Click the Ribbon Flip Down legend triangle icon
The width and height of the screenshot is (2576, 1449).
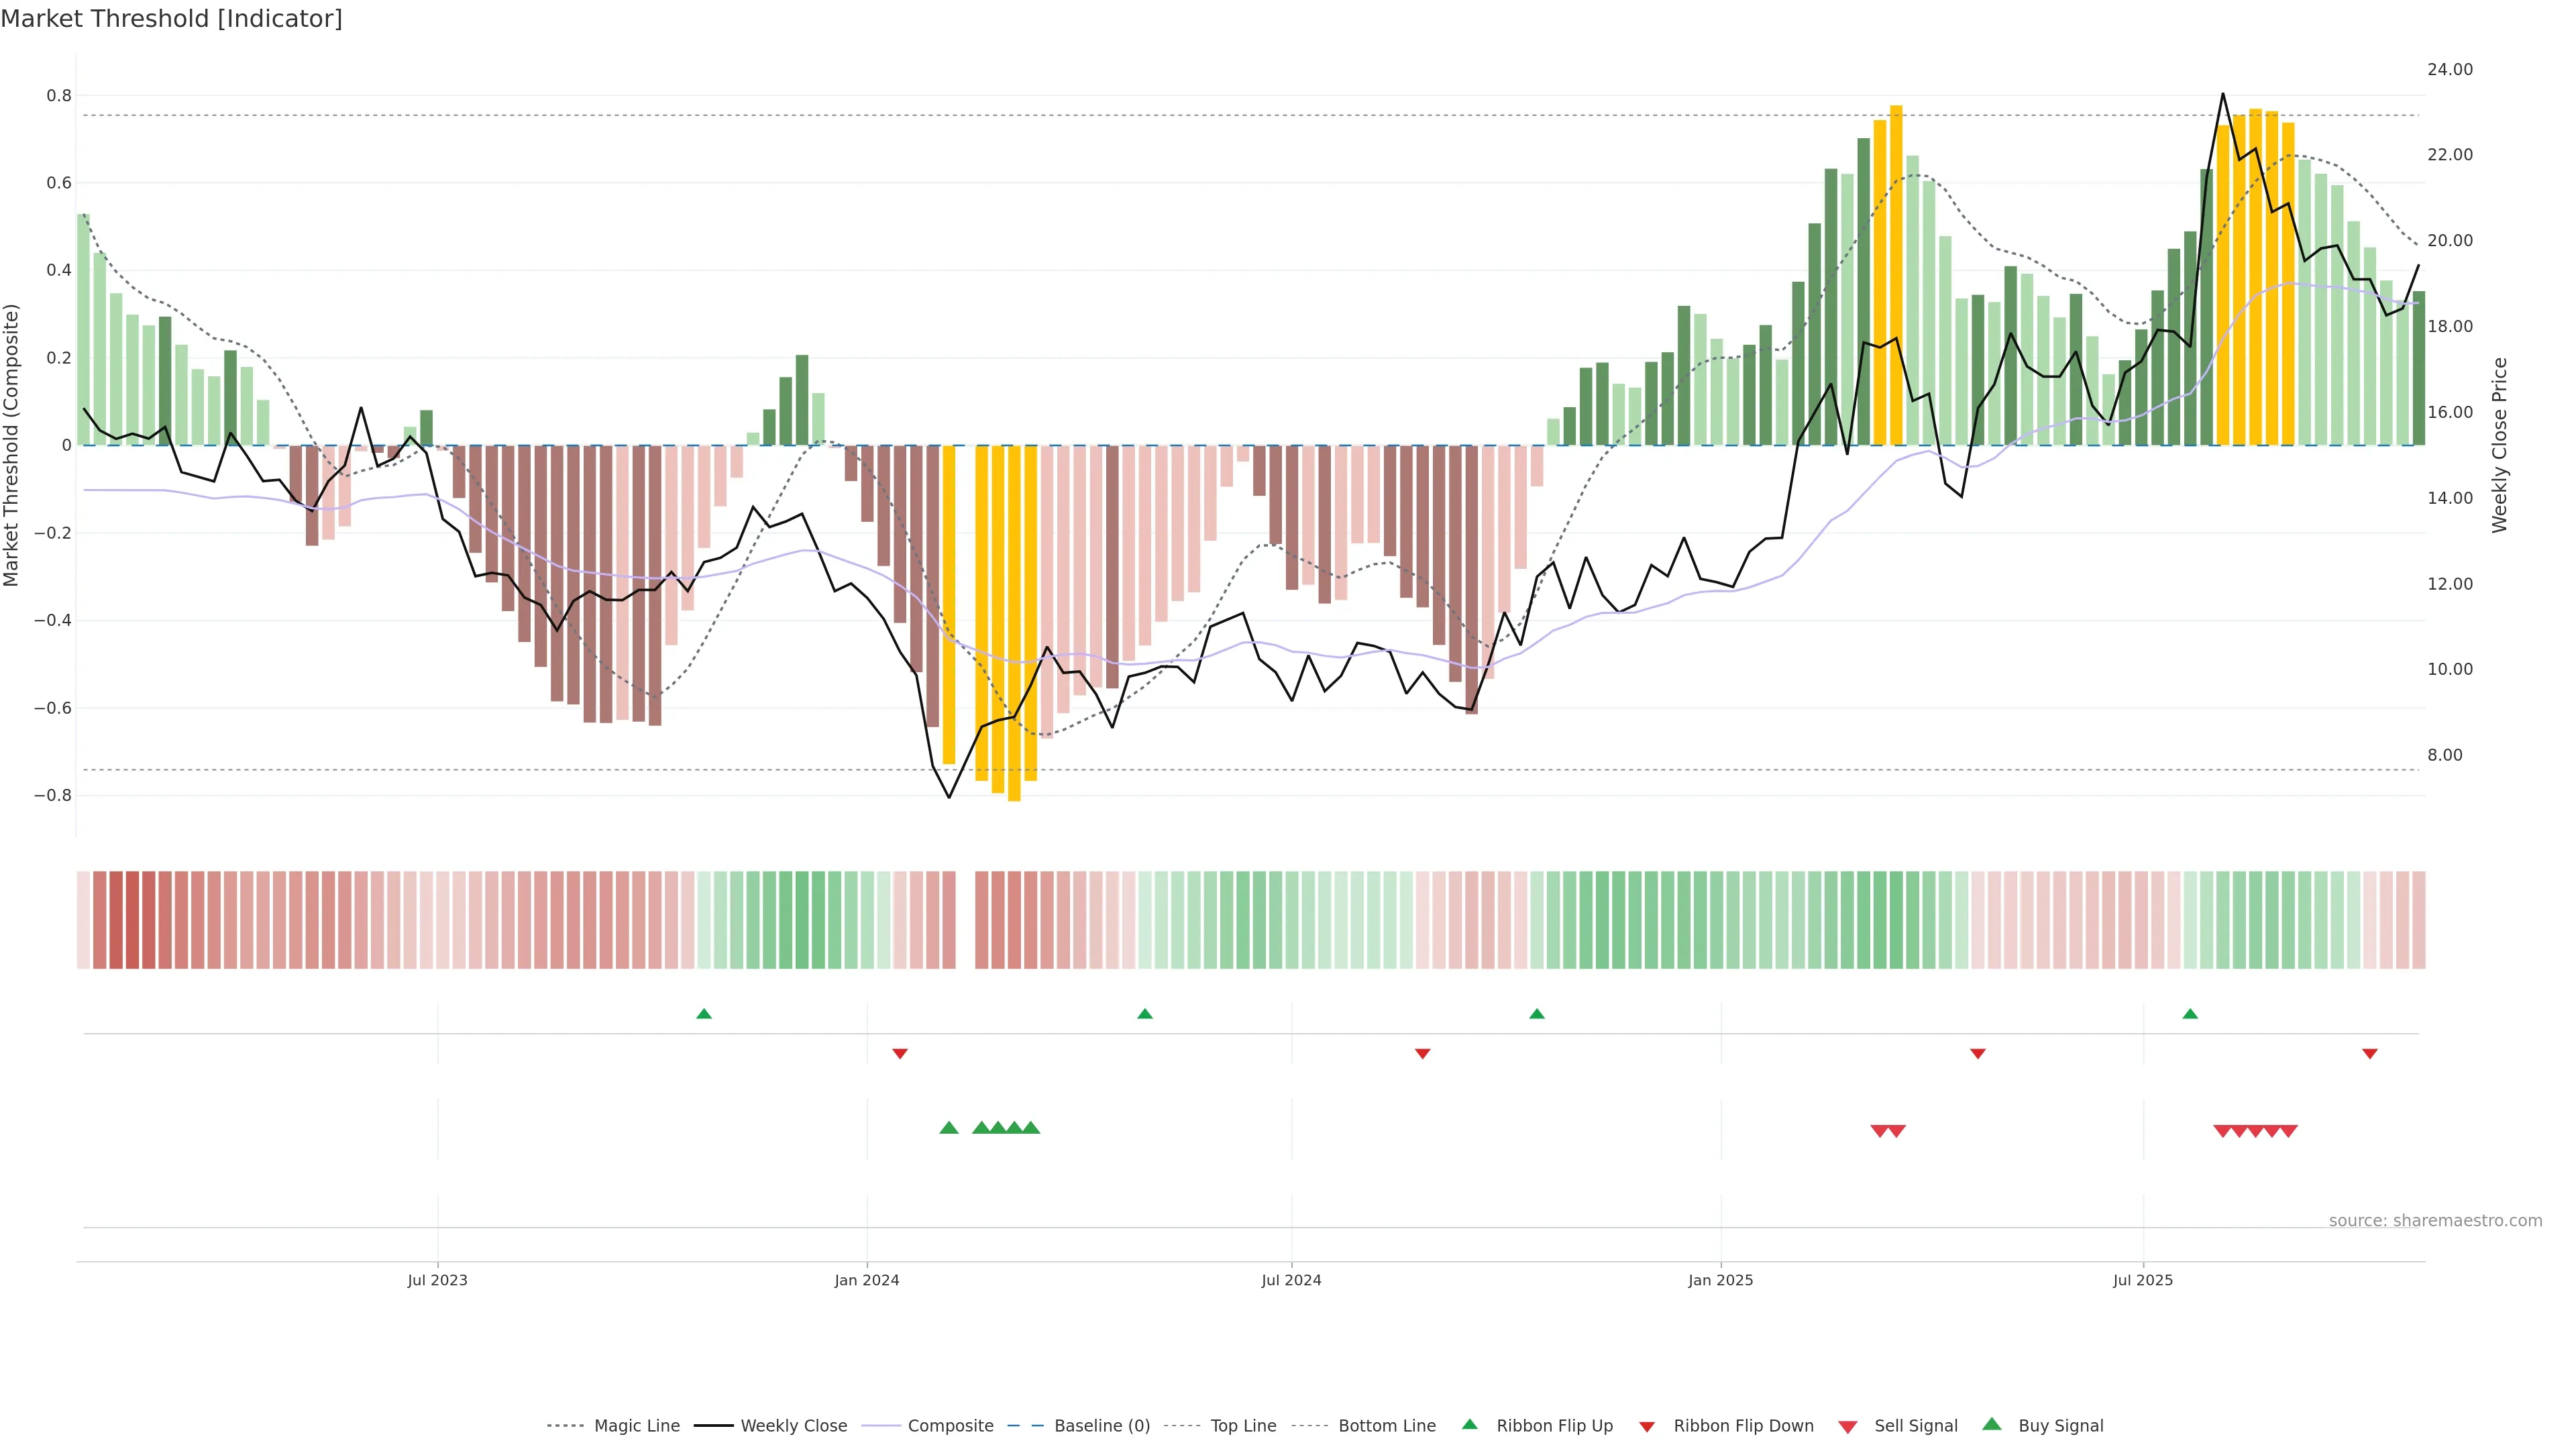pyautogui.click(x=1647, y=1427)
